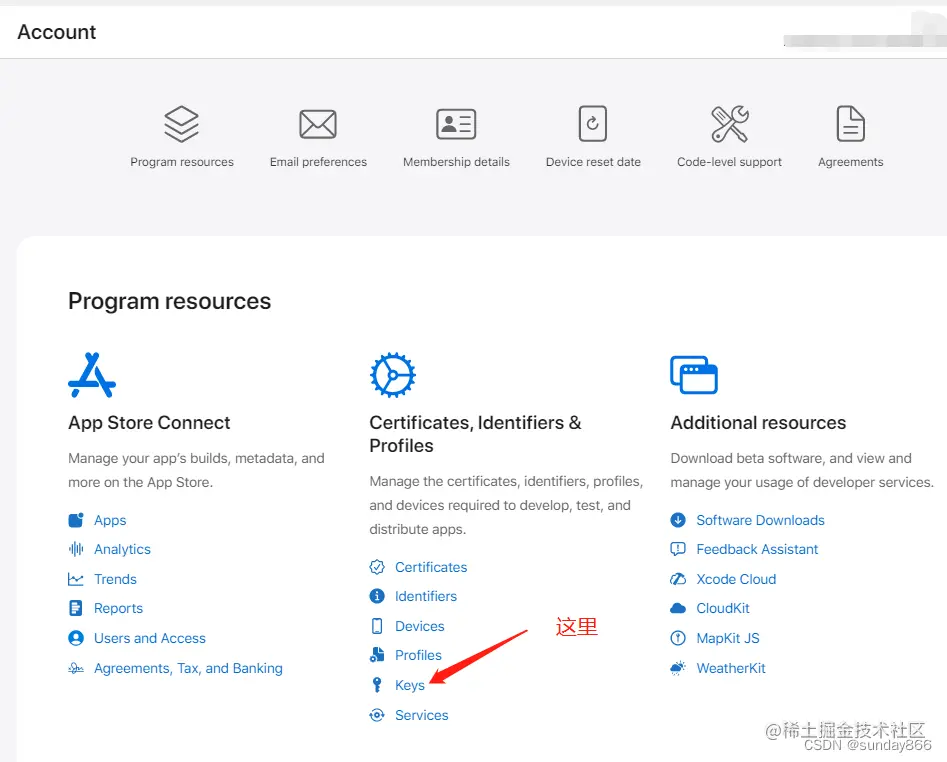Click the Account page title

[x=57, y=32]
